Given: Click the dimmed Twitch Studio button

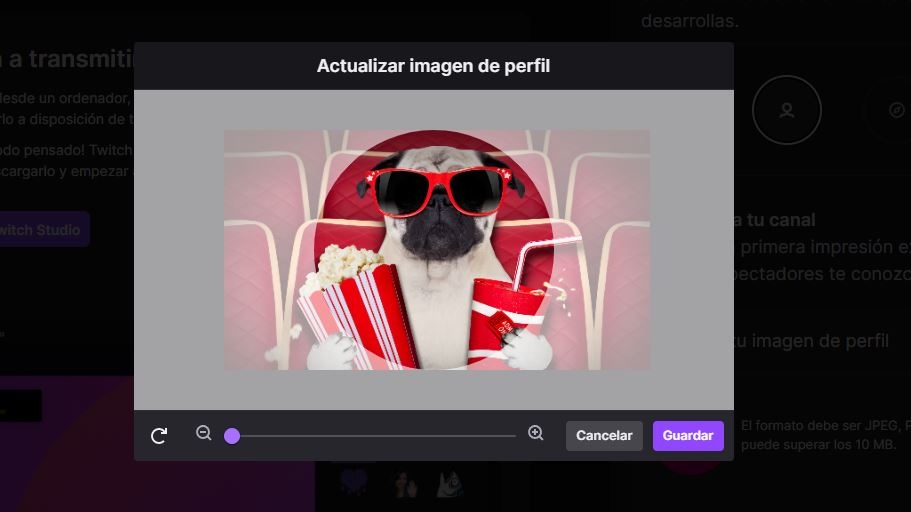Looking at the screenshot, I should point(42,230).
